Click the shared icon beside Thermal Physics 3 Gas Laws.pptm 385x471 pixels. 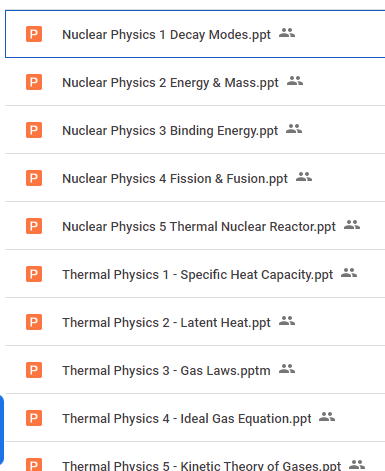point(287,369)
